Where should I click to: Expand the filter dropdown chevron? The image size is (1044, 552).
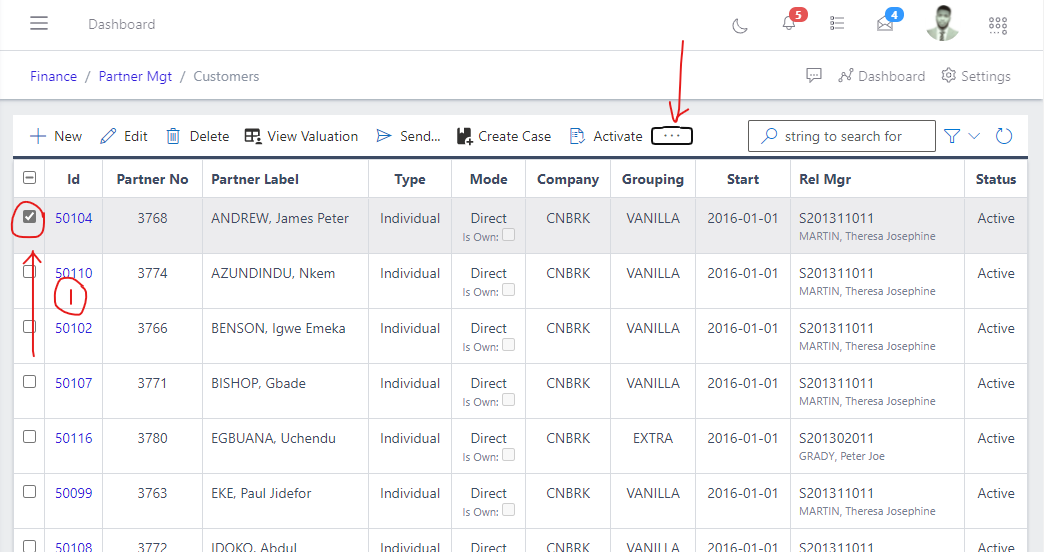(975, 136)
